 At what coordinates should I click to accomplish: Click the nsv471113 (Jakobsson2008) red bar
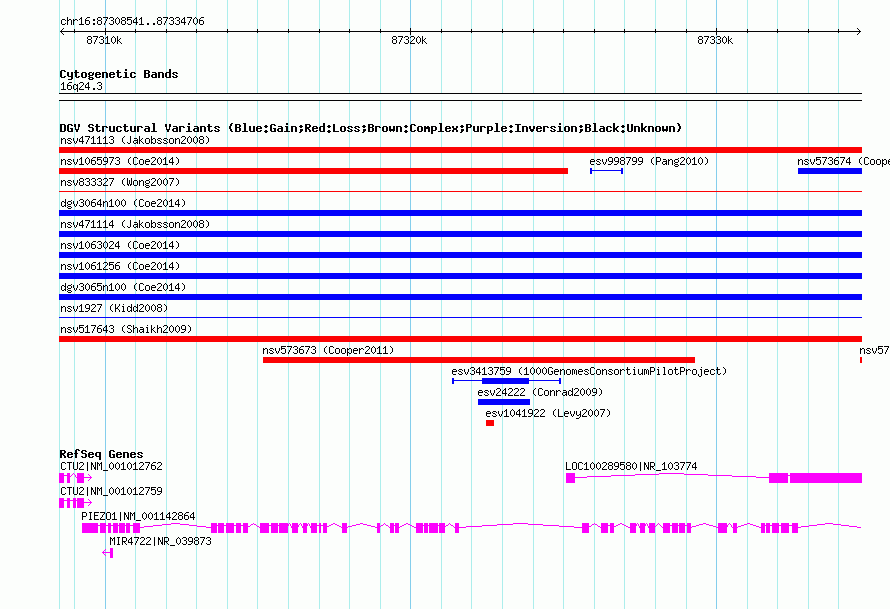(x=460, y=150)
